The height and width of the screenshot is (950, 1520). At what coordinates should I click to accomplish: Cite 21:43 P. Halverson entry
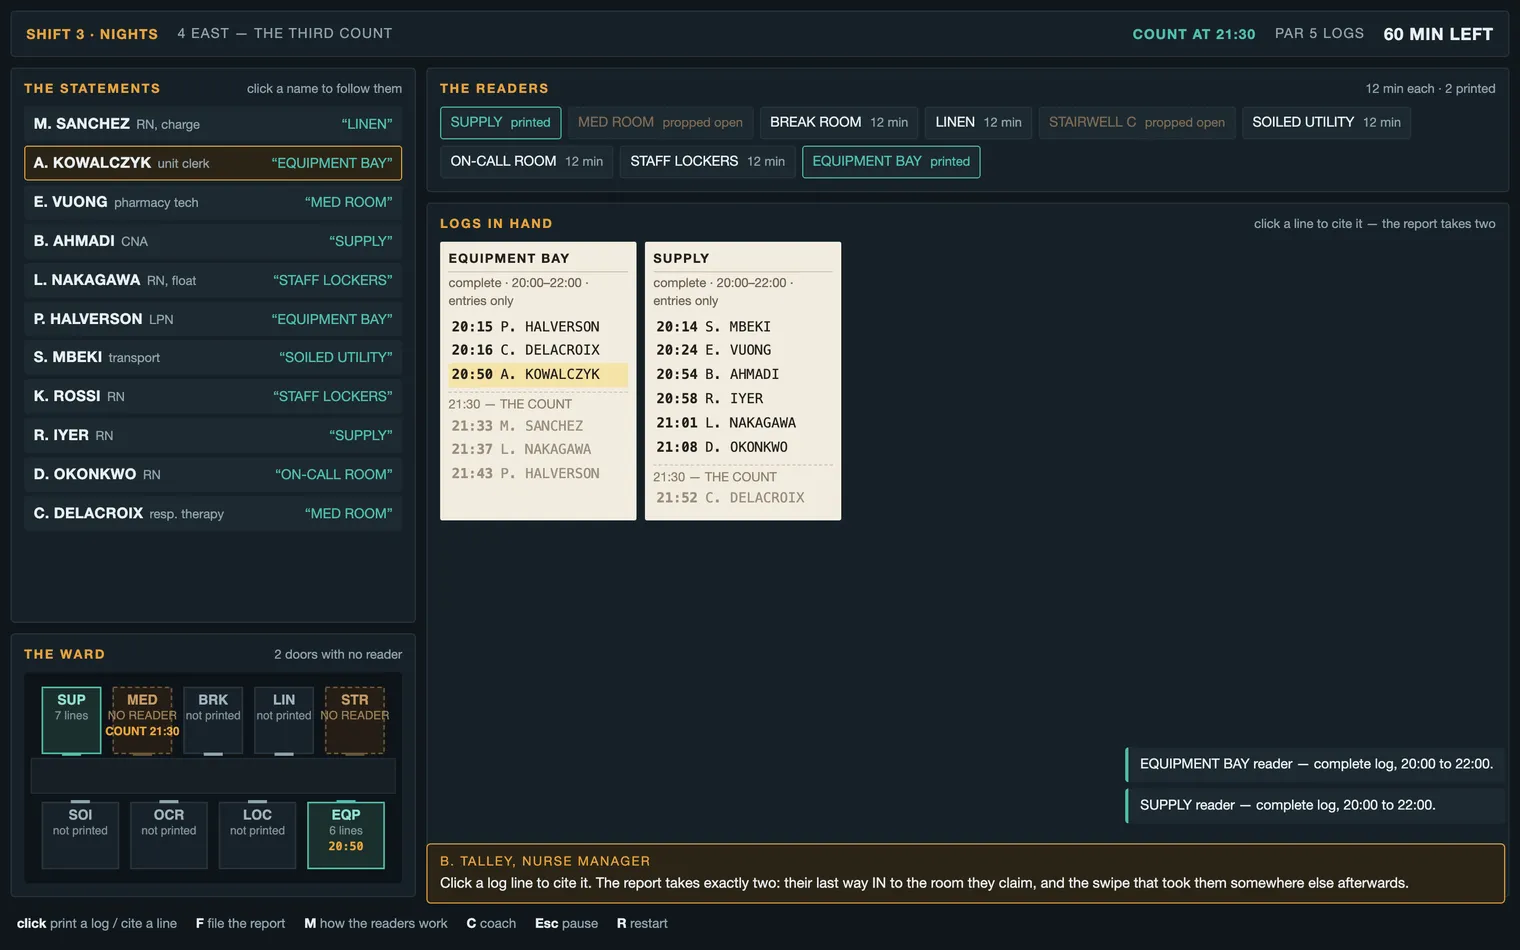coord(538,473)
